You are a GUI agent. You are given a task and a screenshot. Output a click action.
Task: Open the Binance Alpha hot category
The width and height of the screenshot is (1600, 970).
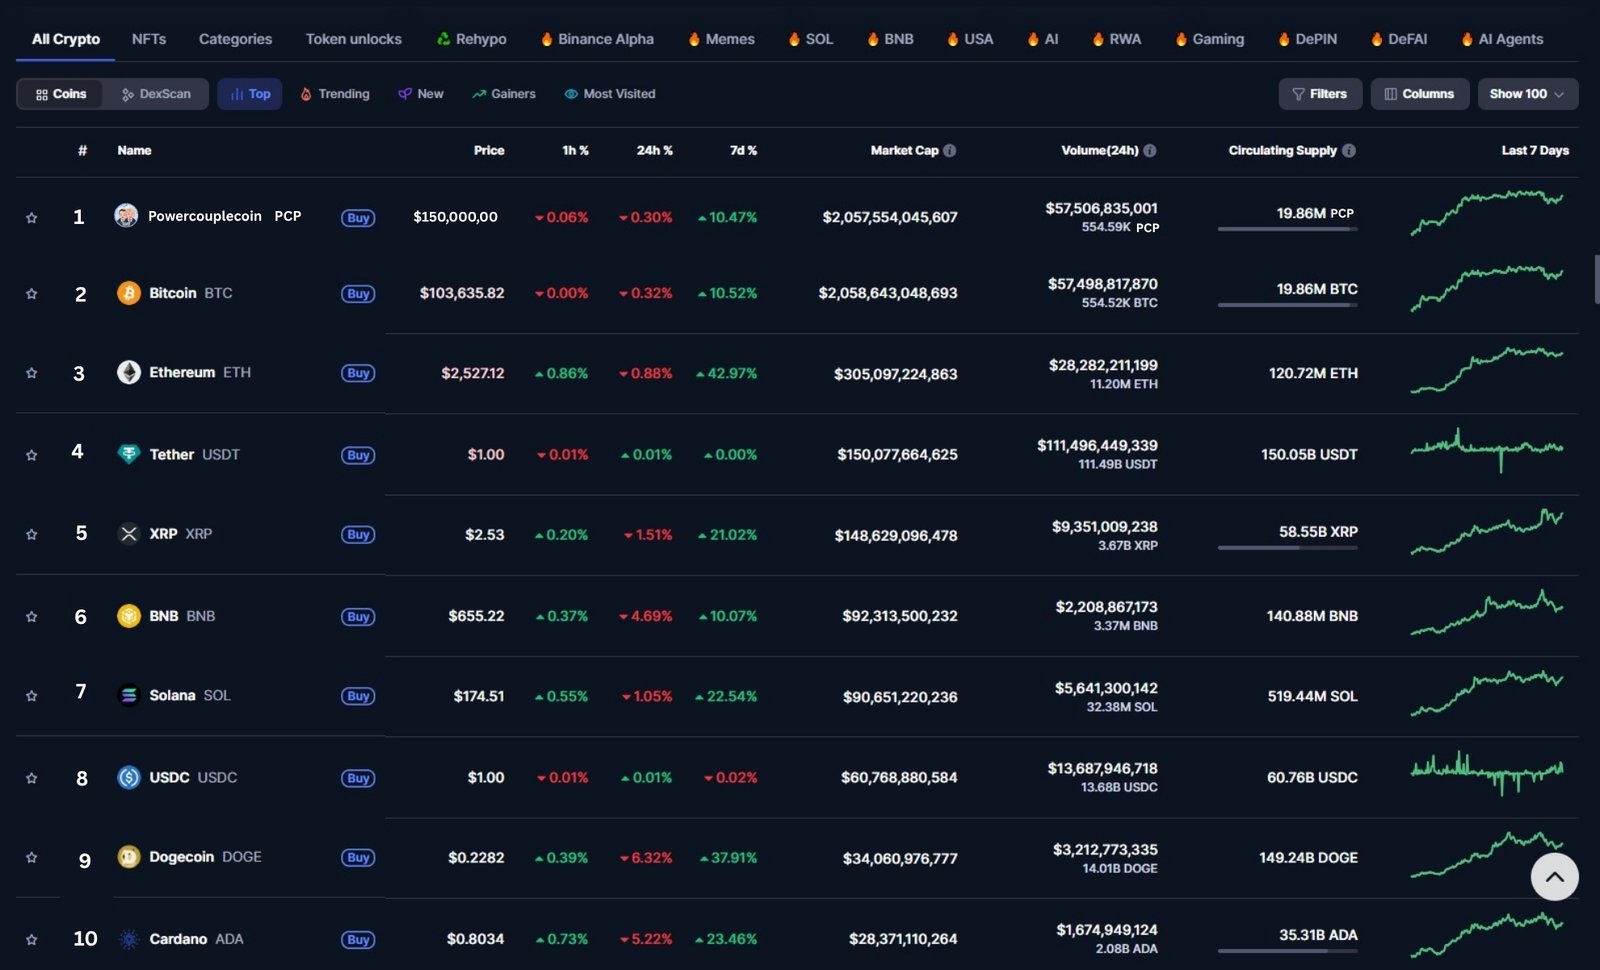[x=597, y=39]
